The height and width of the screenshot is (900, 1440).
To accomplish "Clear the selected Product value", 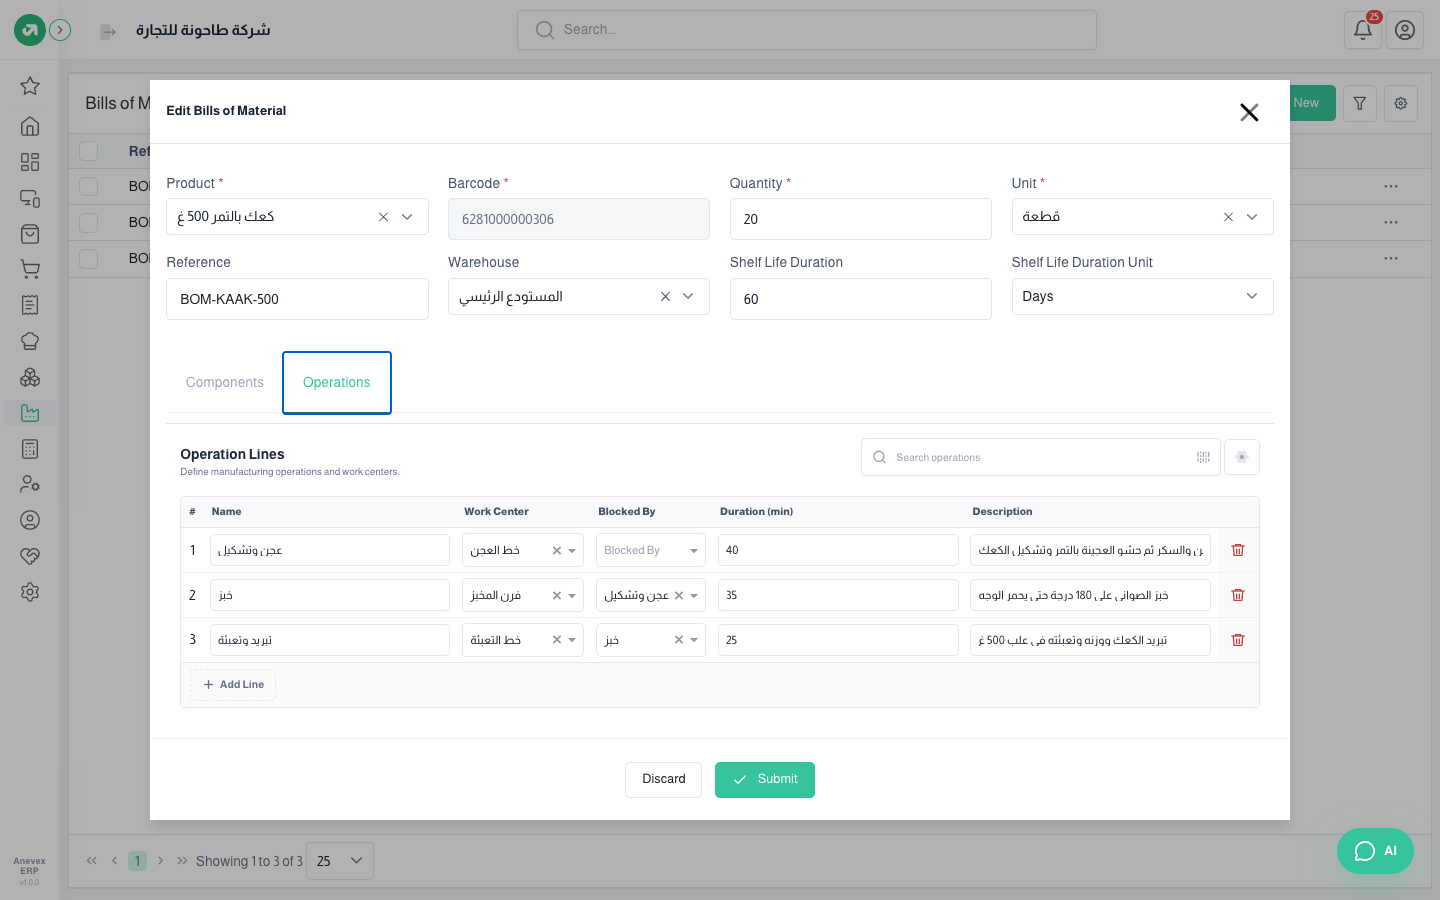I will coord(383,217).
